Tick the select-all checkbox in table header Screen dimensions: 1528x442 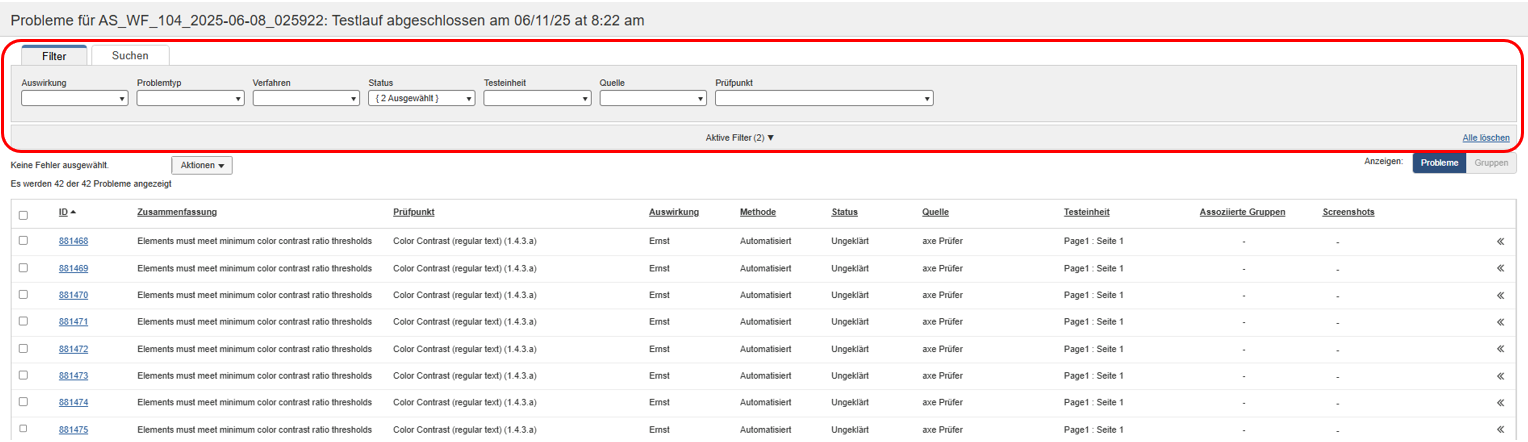23,213
